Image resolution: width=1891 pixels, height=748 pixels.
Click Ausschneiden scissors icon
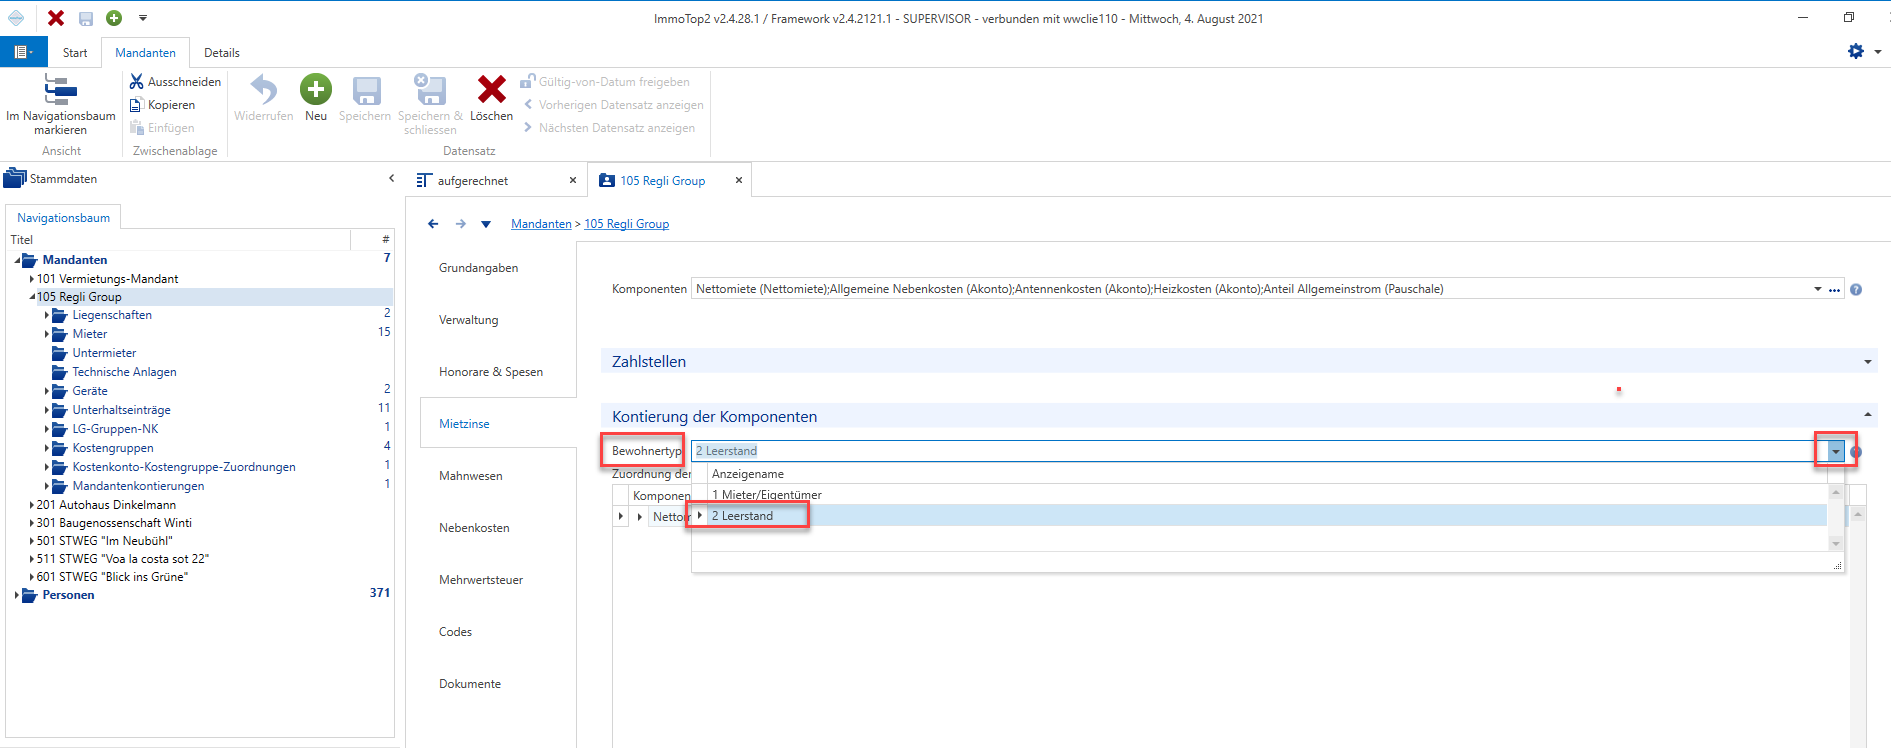coord(137,81)
